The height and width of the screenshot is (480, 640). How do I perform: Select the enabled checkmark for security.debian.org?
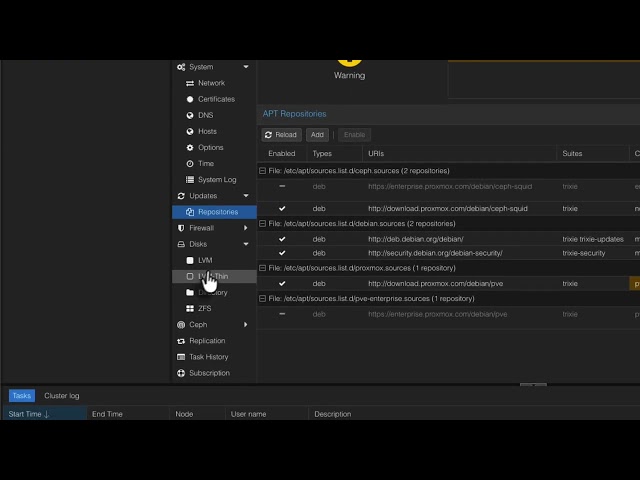[282, 253]
